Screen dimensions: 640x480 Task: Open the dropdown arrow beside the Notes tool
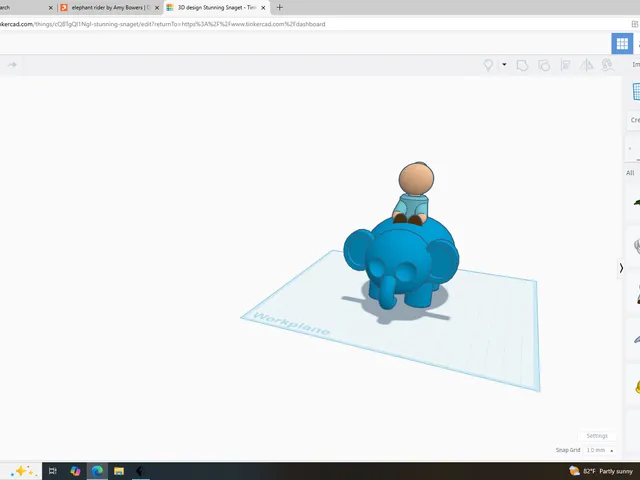504,64
